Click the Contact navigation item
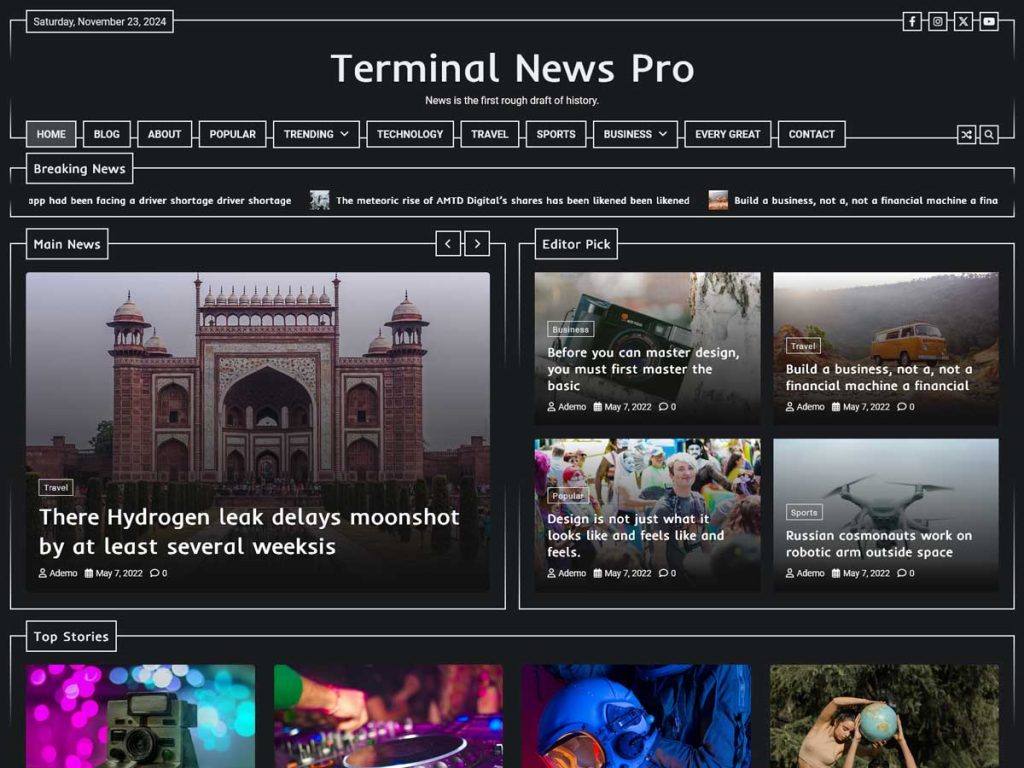 click(811, 133)
